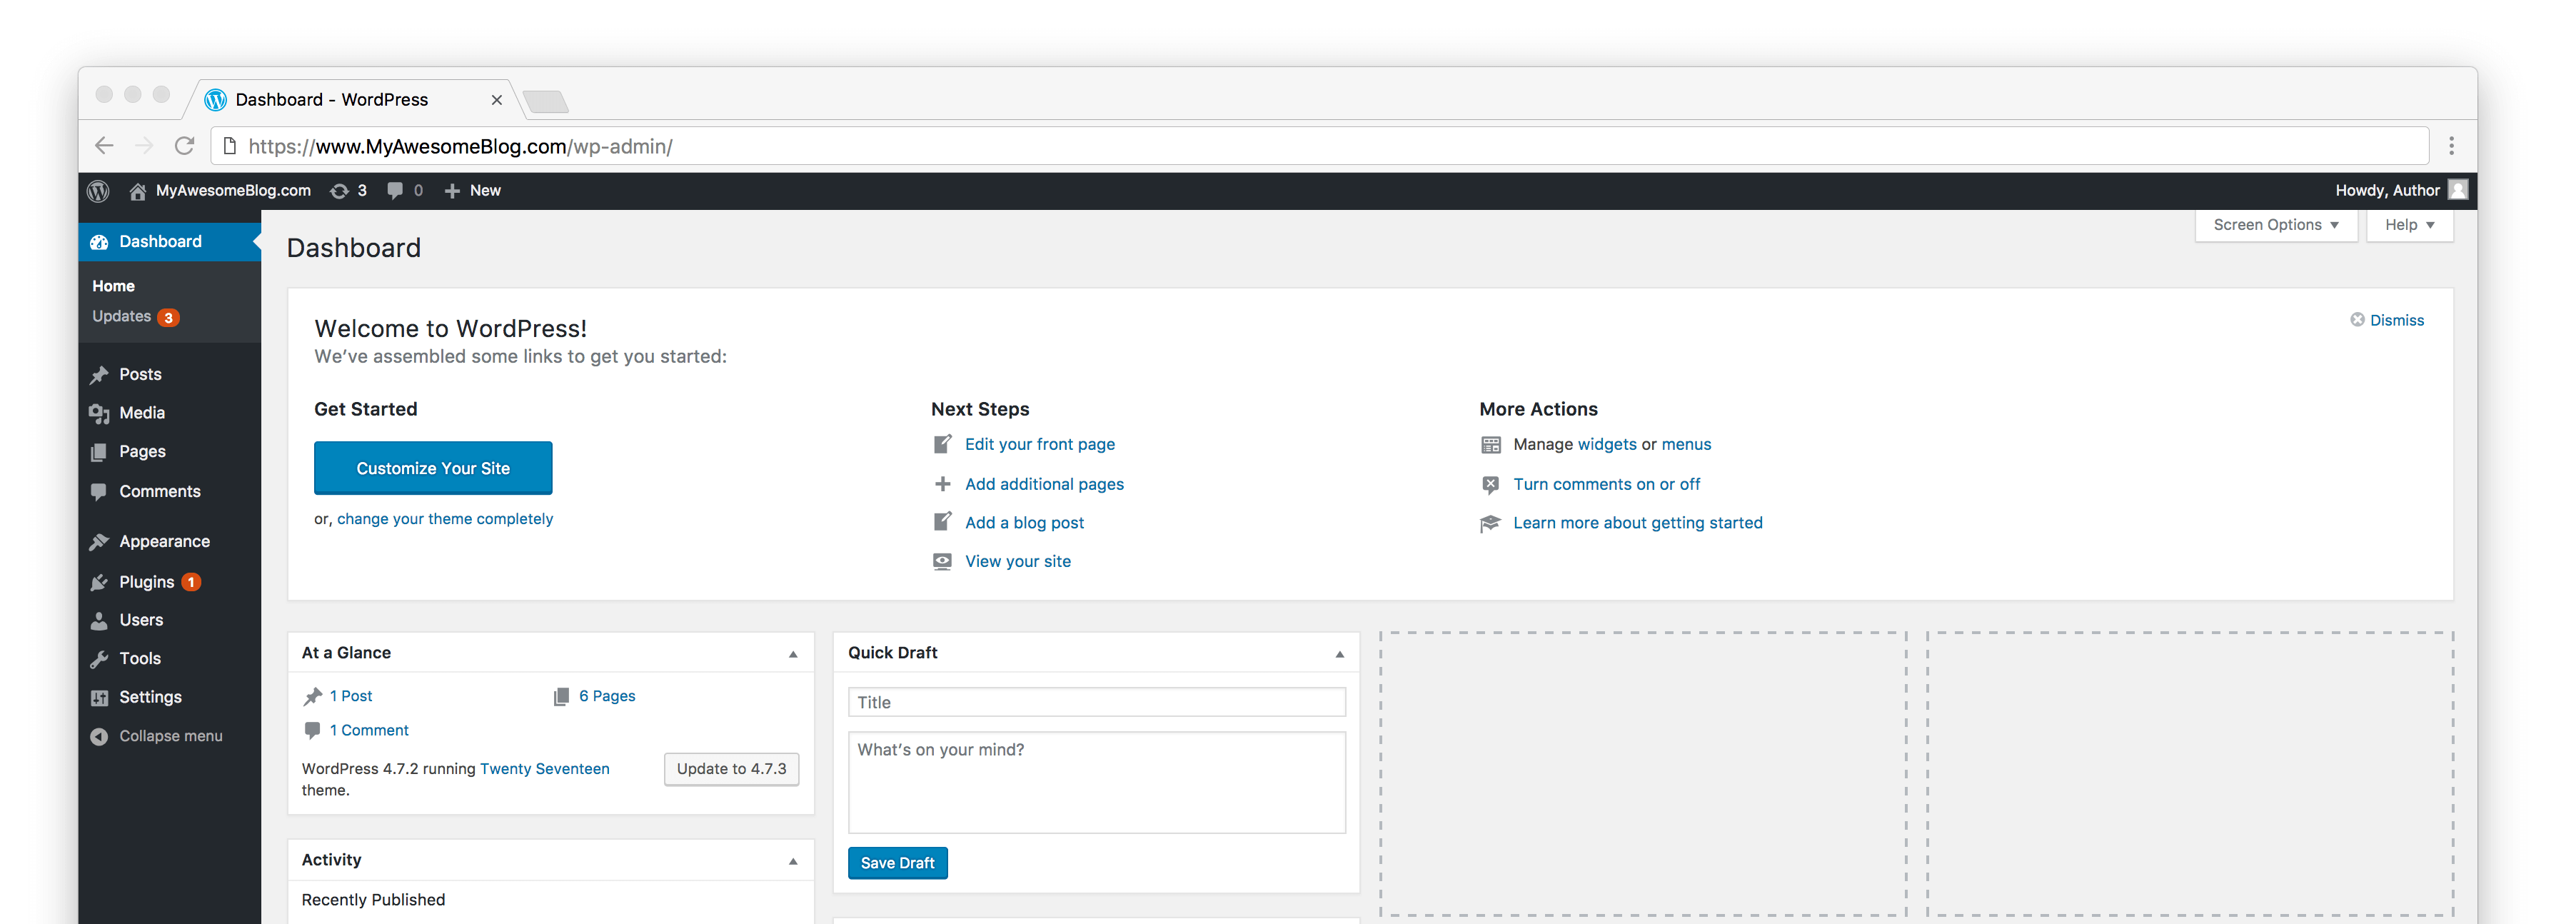Open the 6 Pages link
This screenshot has height=924, width=2576.
click(x=607, y=697)
